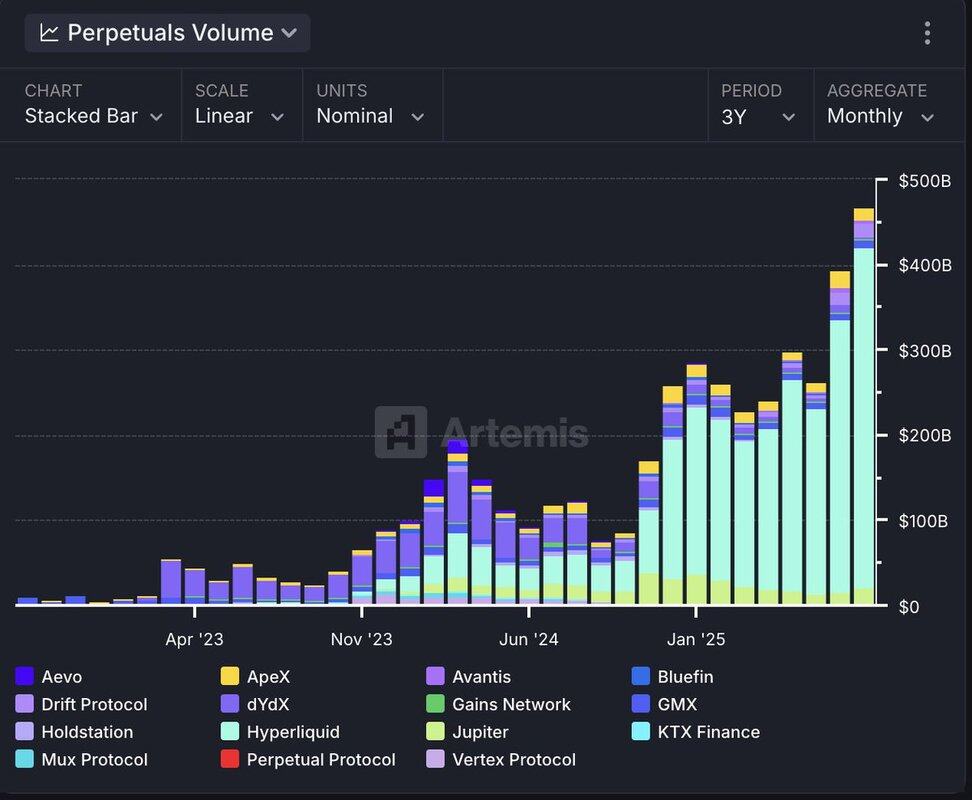Click the Apr '23 axis label
The height and width of the screenshot is (800, 972).
click(x=194, y=639)
